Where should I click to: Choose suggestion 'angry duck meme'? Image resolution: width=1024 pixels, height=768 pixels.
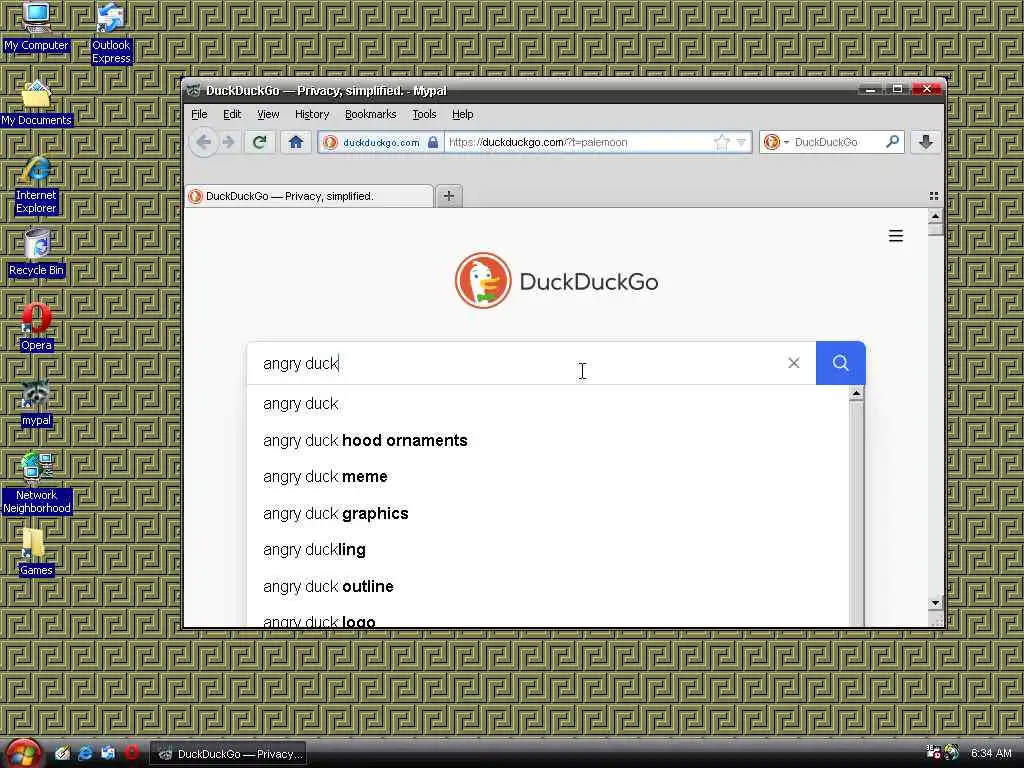click(549, 477)
